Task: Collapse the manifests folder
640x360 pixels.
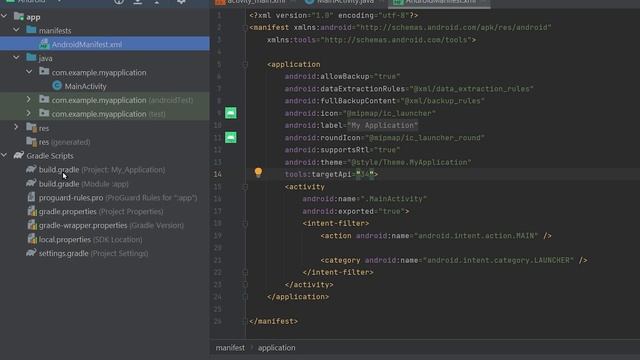Action: tap(16, 30)
